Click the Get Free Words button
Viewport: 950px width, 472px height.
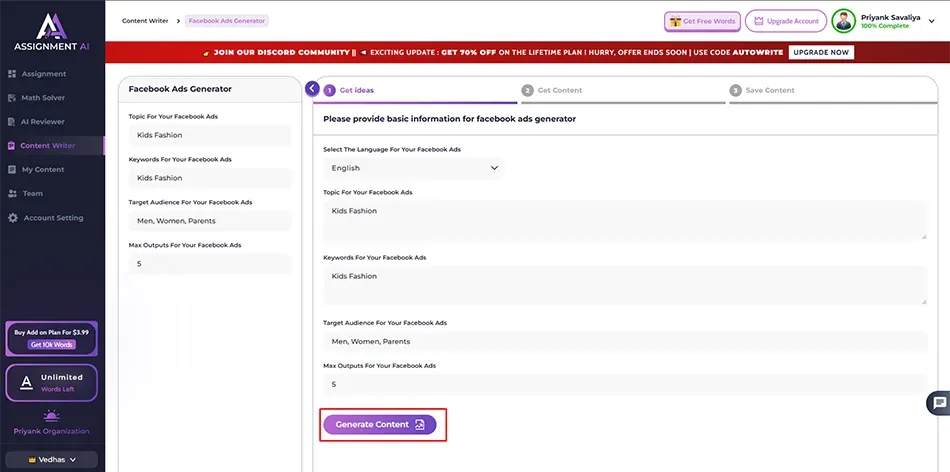click(x=702, y=21)
